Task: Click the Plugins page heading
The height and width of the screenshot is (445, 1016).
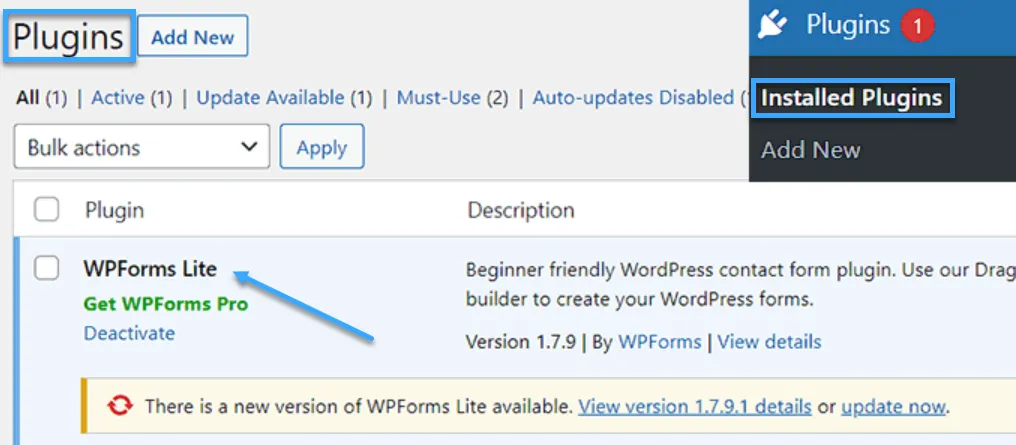Action: click(69, 37)
